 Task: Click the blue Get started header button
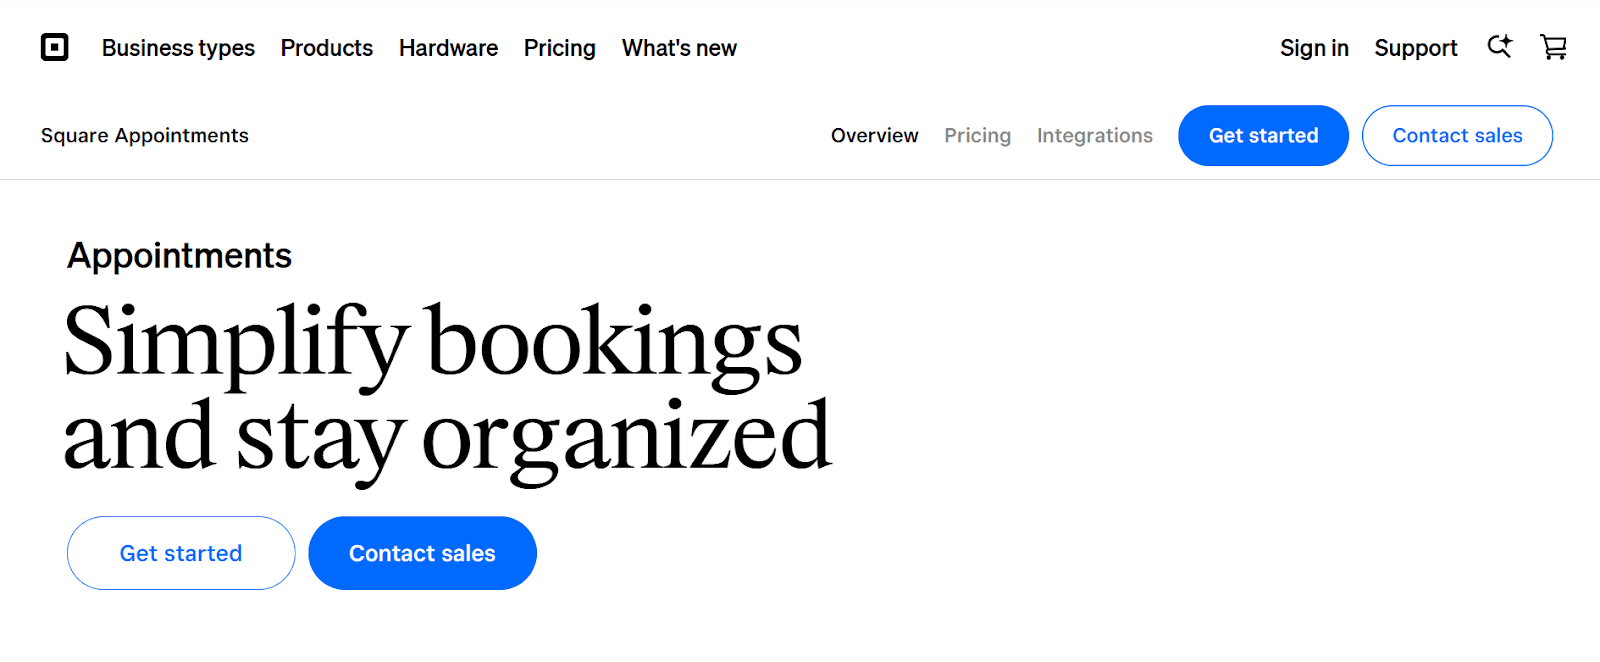click(x=1263, y=136)
